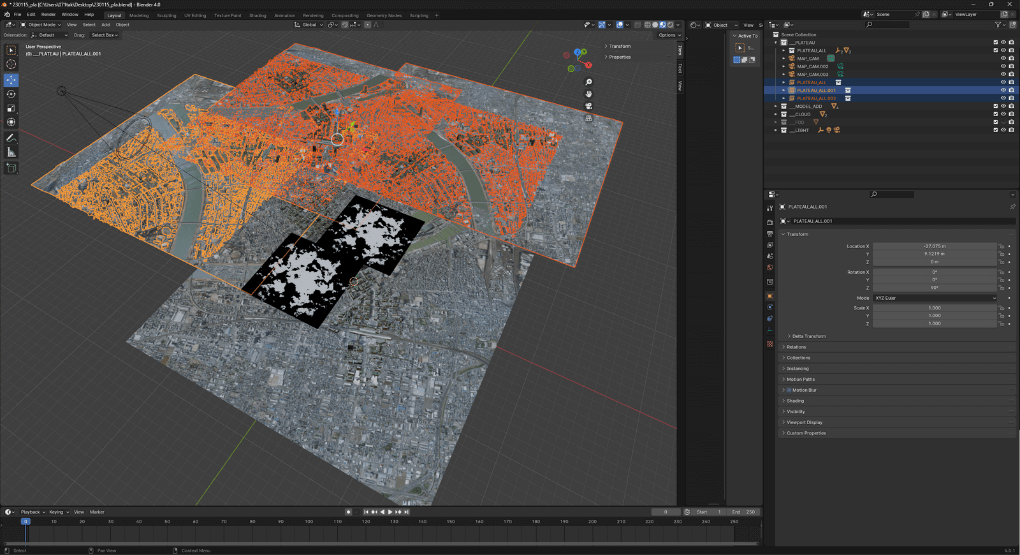
Task: Open the File menu
Action: click(x=18, y=14)
